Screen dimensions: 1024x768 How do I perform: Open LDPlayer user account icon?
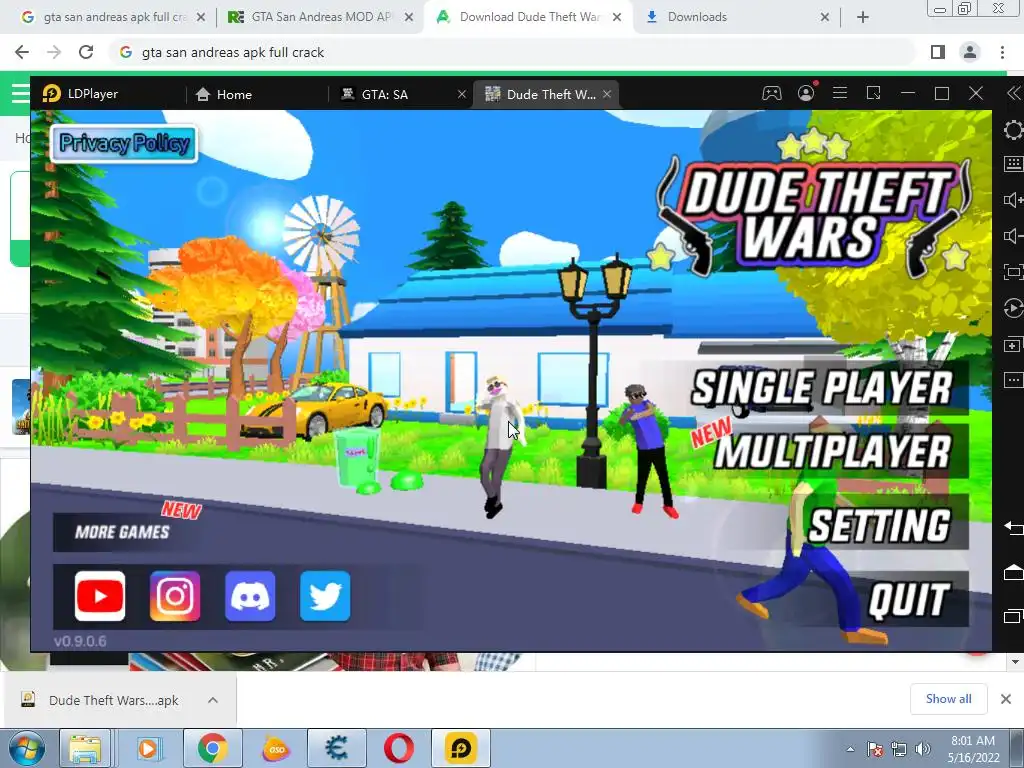806,93
